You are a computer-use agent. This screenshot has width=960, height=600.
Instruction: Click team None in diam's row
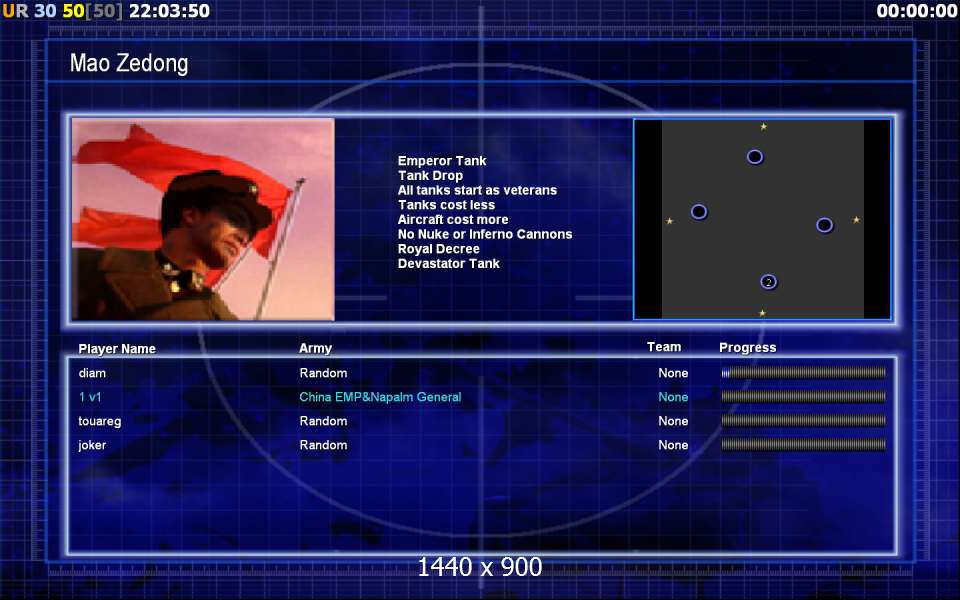673,373
